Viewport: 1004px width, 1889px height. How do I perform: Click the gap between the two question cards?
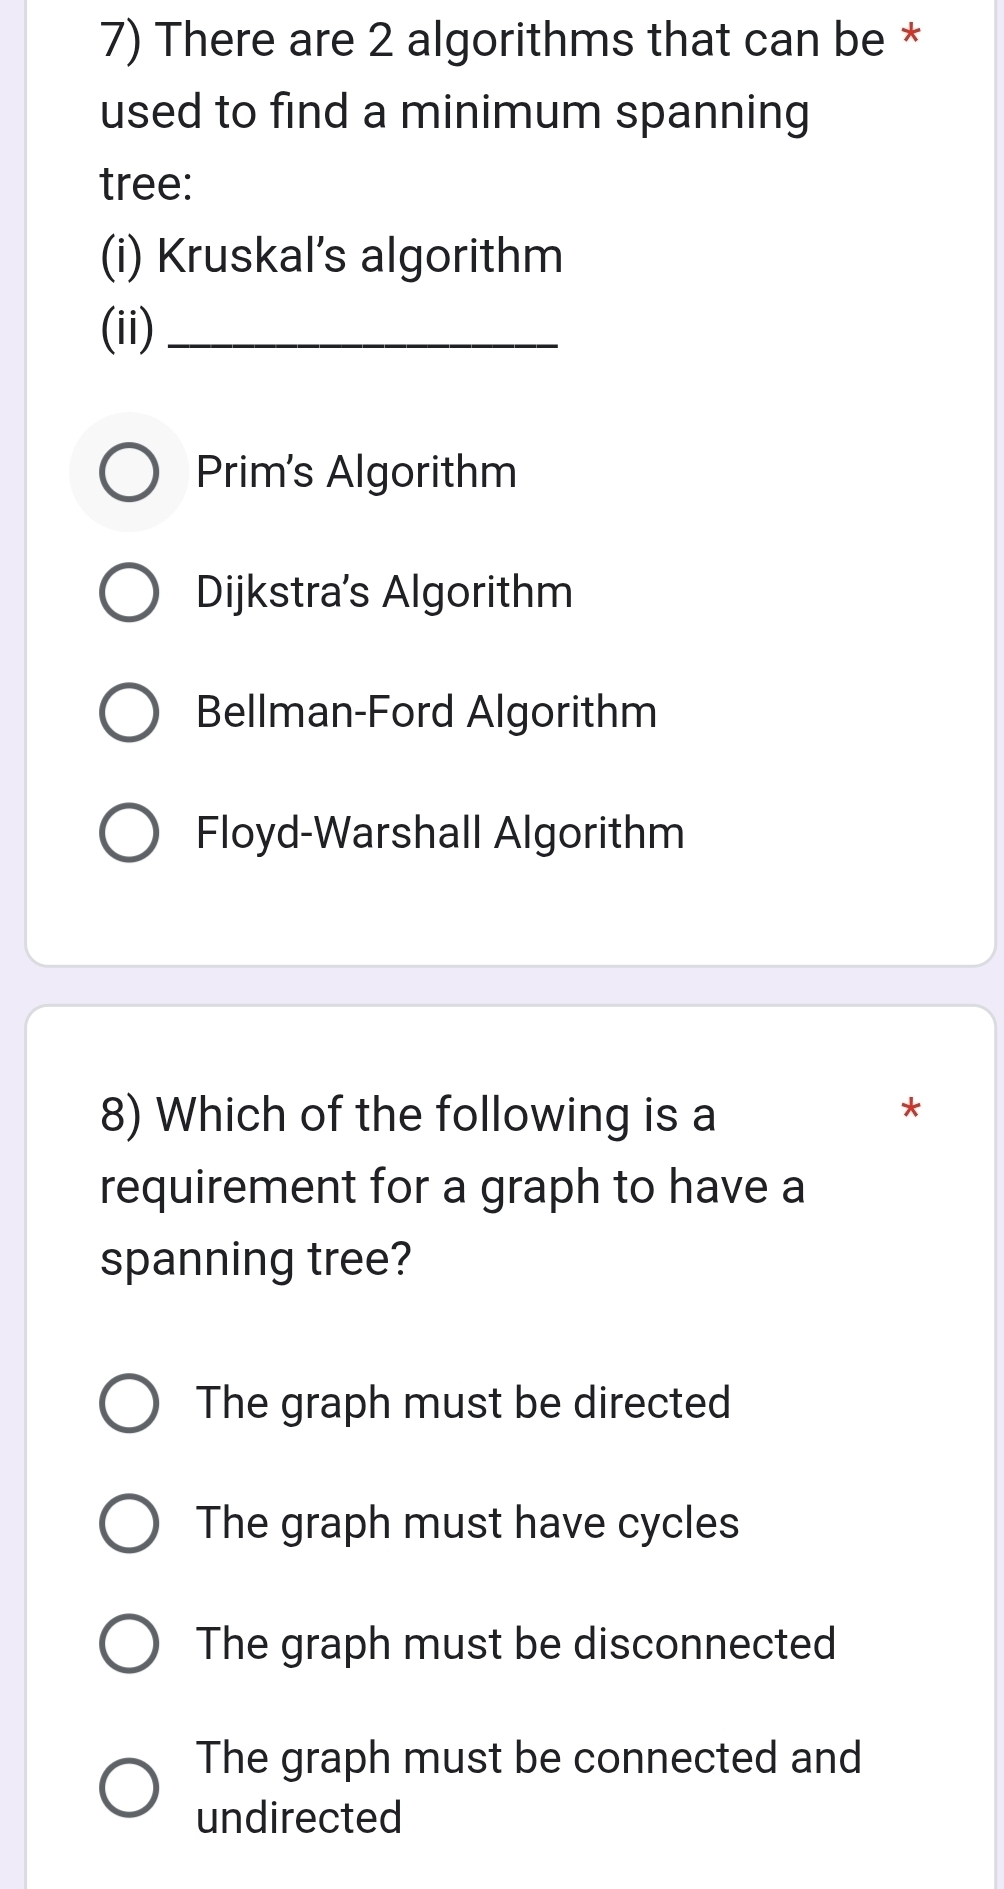[500, 985]
